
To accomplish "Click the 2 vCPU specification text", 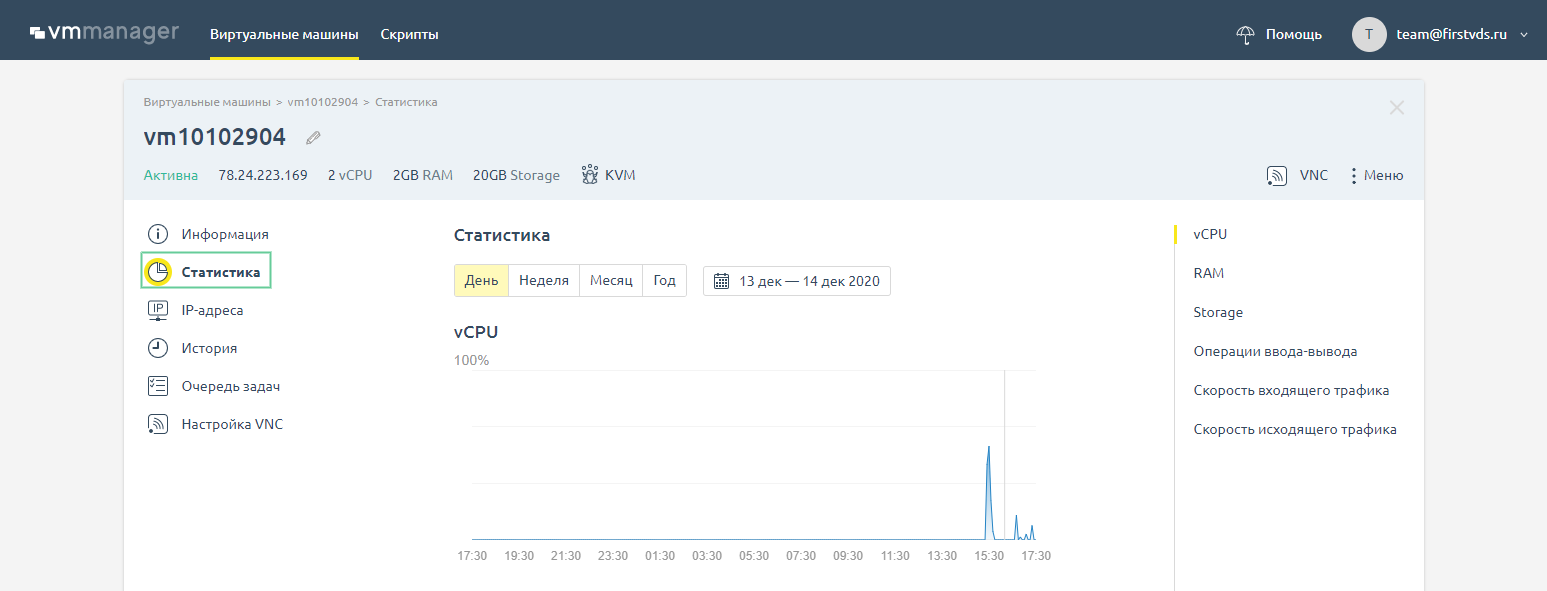I will click(350, 175).
